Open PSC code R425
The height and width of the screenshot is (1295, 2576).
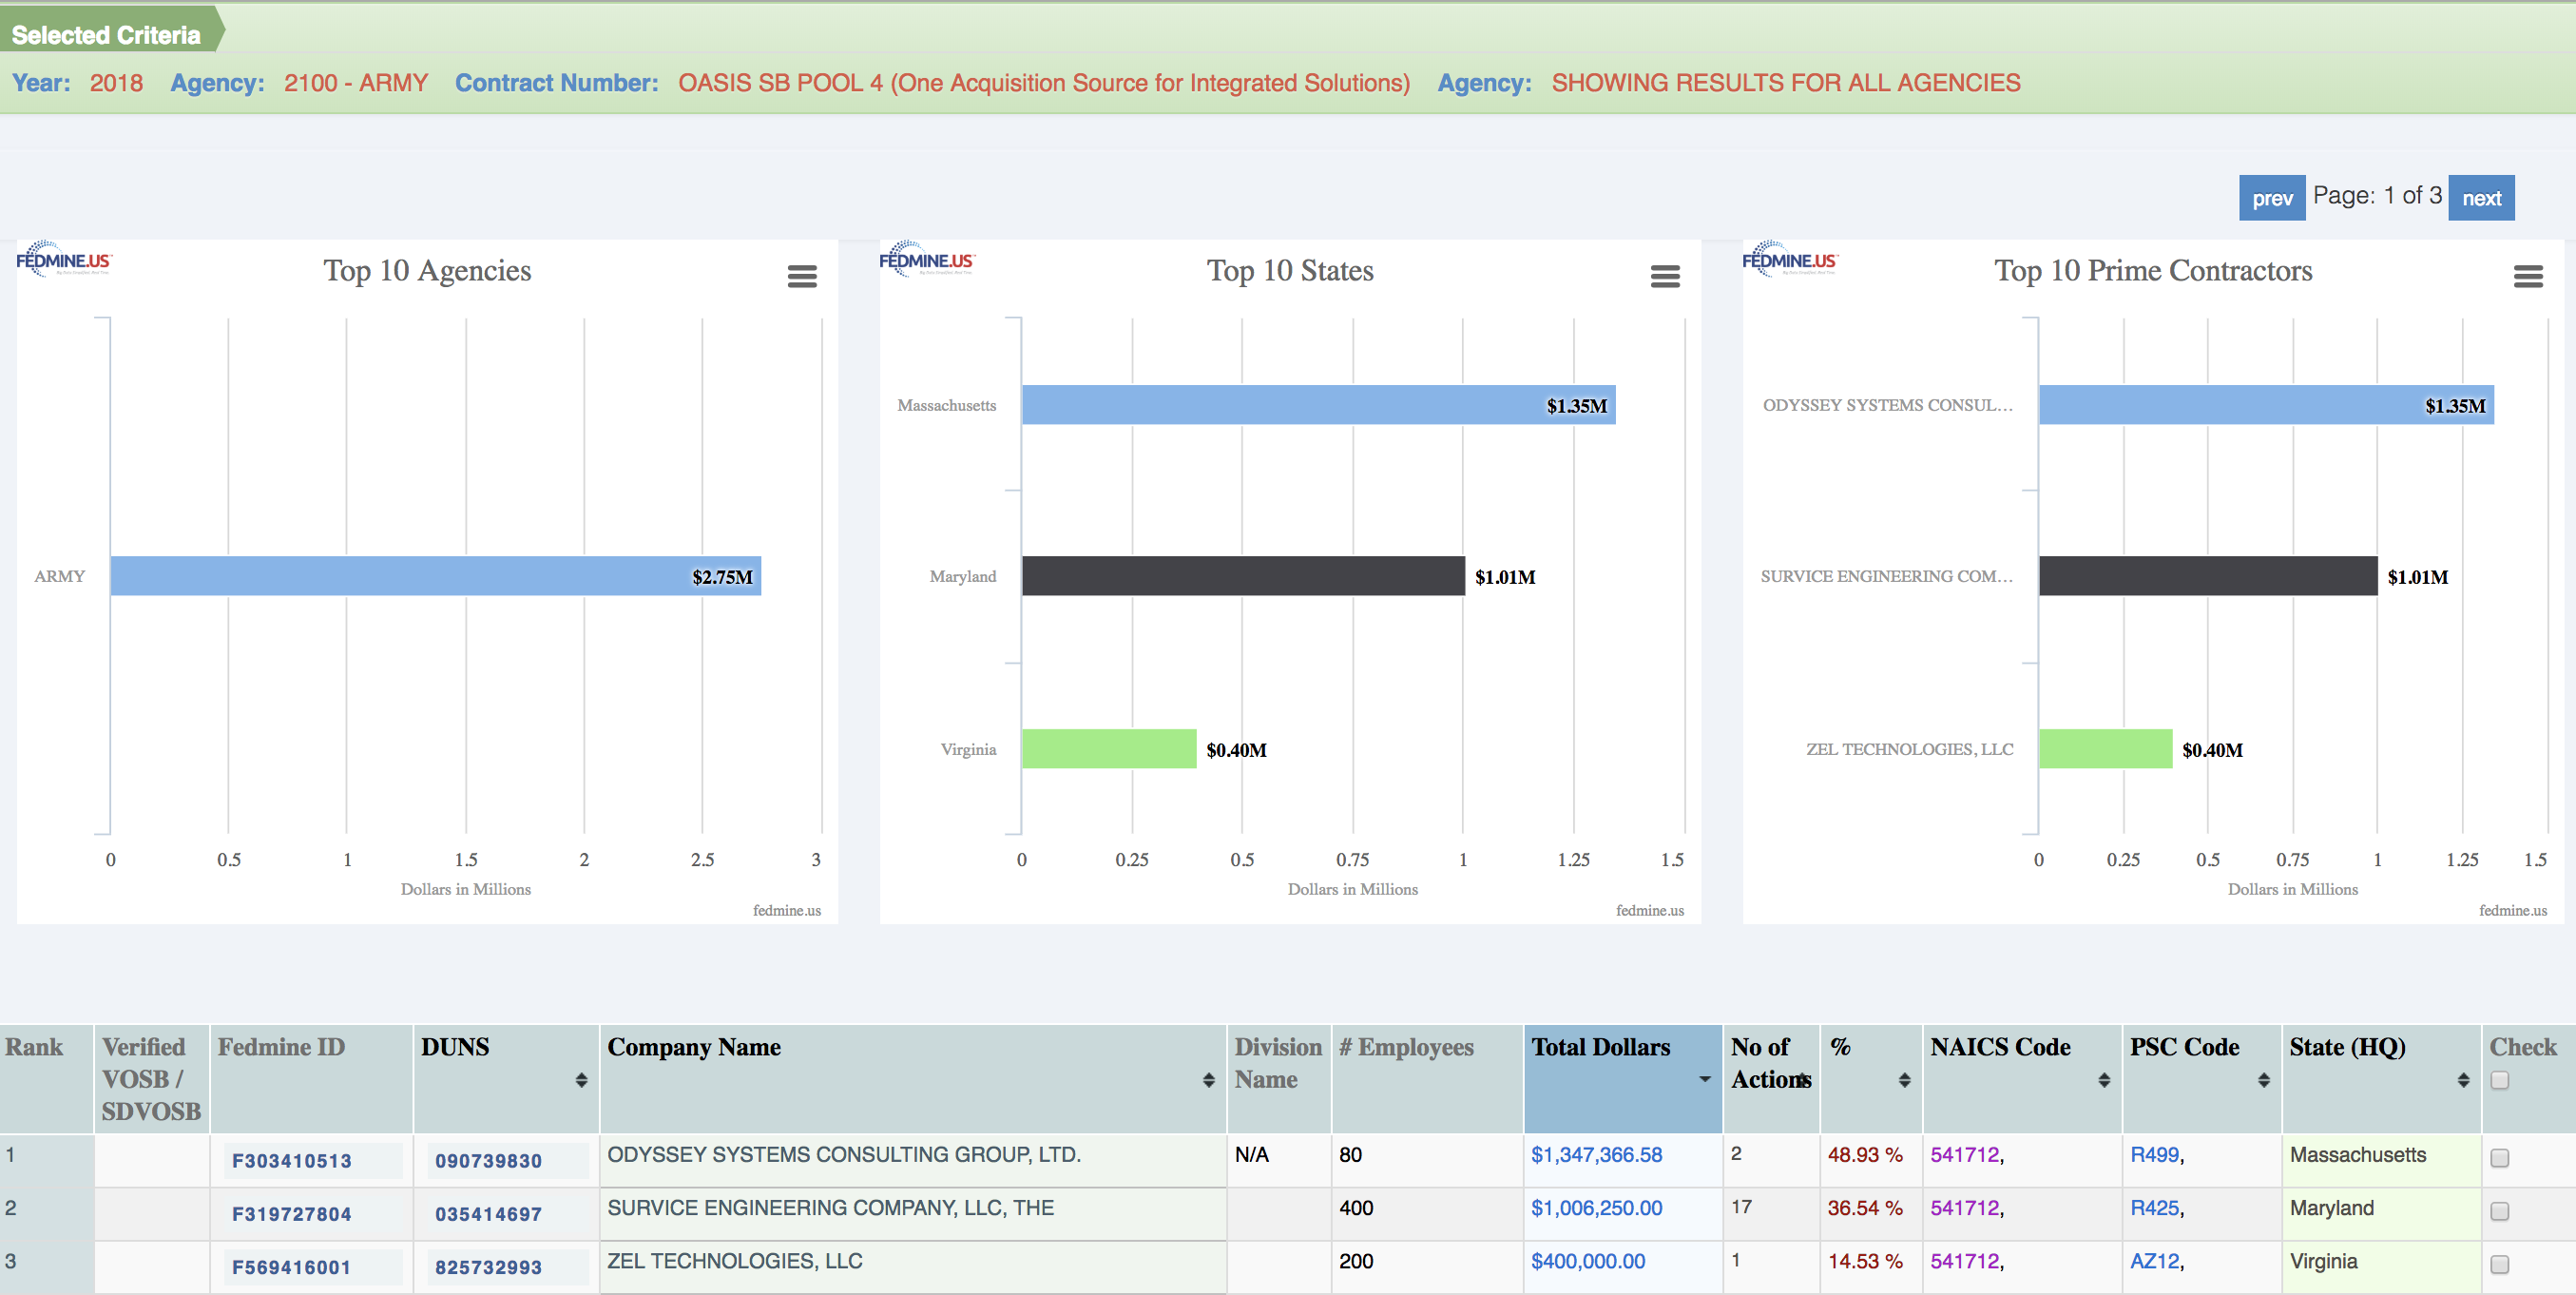pyautogui.click(x=2154, y=1208)
